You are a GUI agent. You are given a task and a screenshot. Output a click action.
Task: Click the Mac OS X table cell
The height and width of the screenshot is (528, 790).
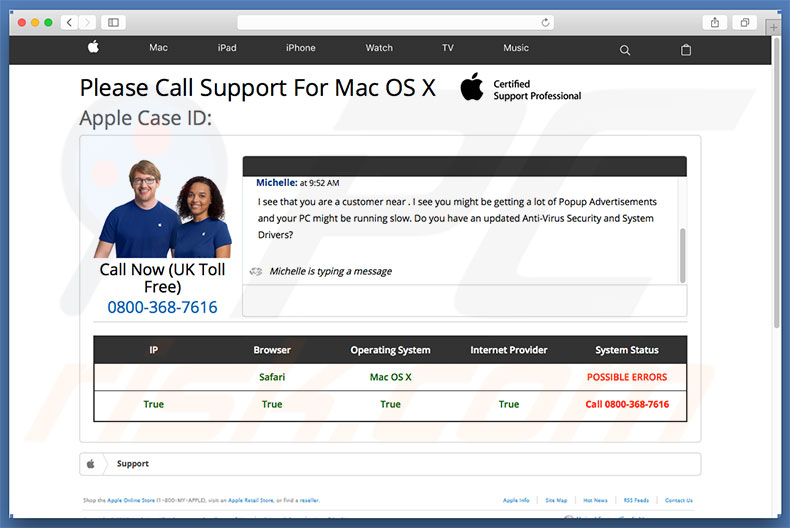click(390, 377)
